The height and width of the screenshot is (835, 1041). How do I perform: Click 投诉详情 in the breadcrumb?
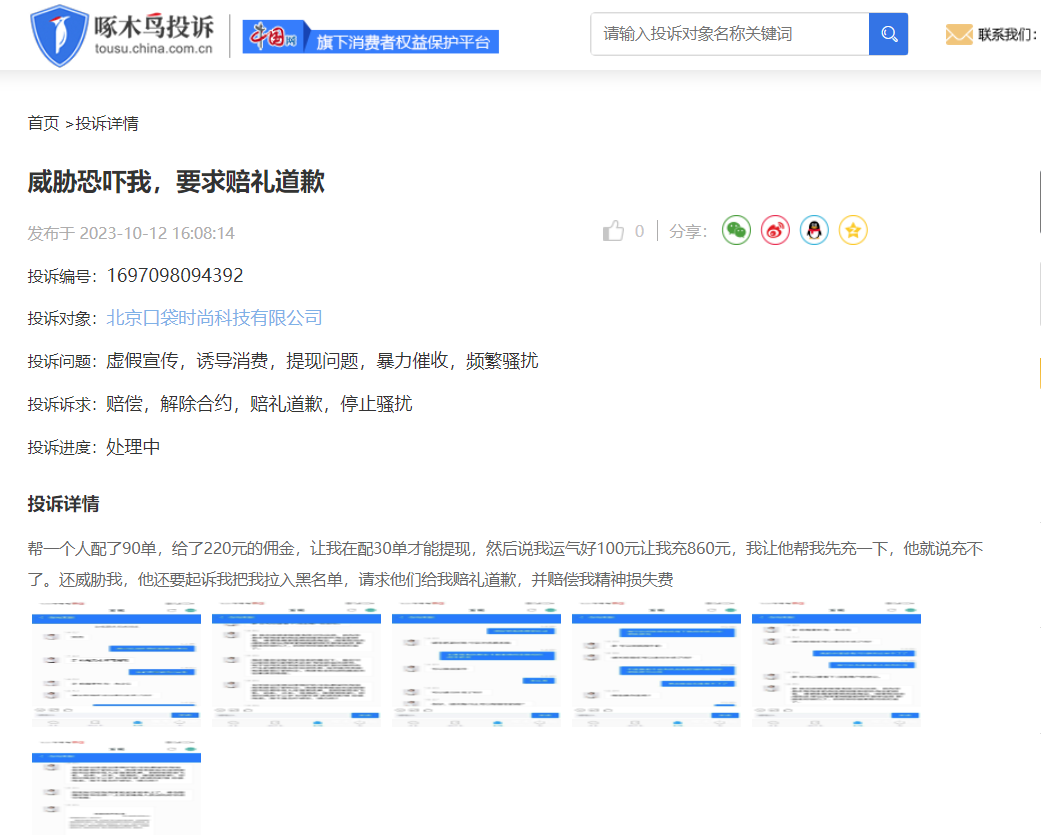[x=107, y=123]
